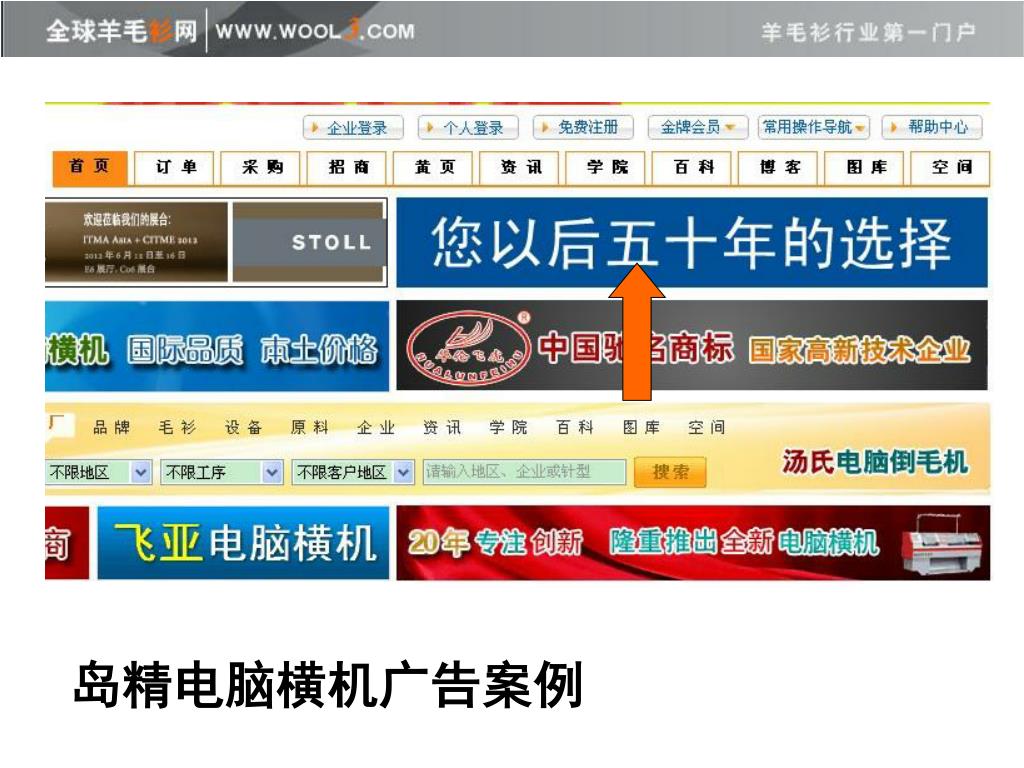Switch to the 百科 main nav tab
The width and height of the screenshot is (1024, 768).
tap(692, 168)
